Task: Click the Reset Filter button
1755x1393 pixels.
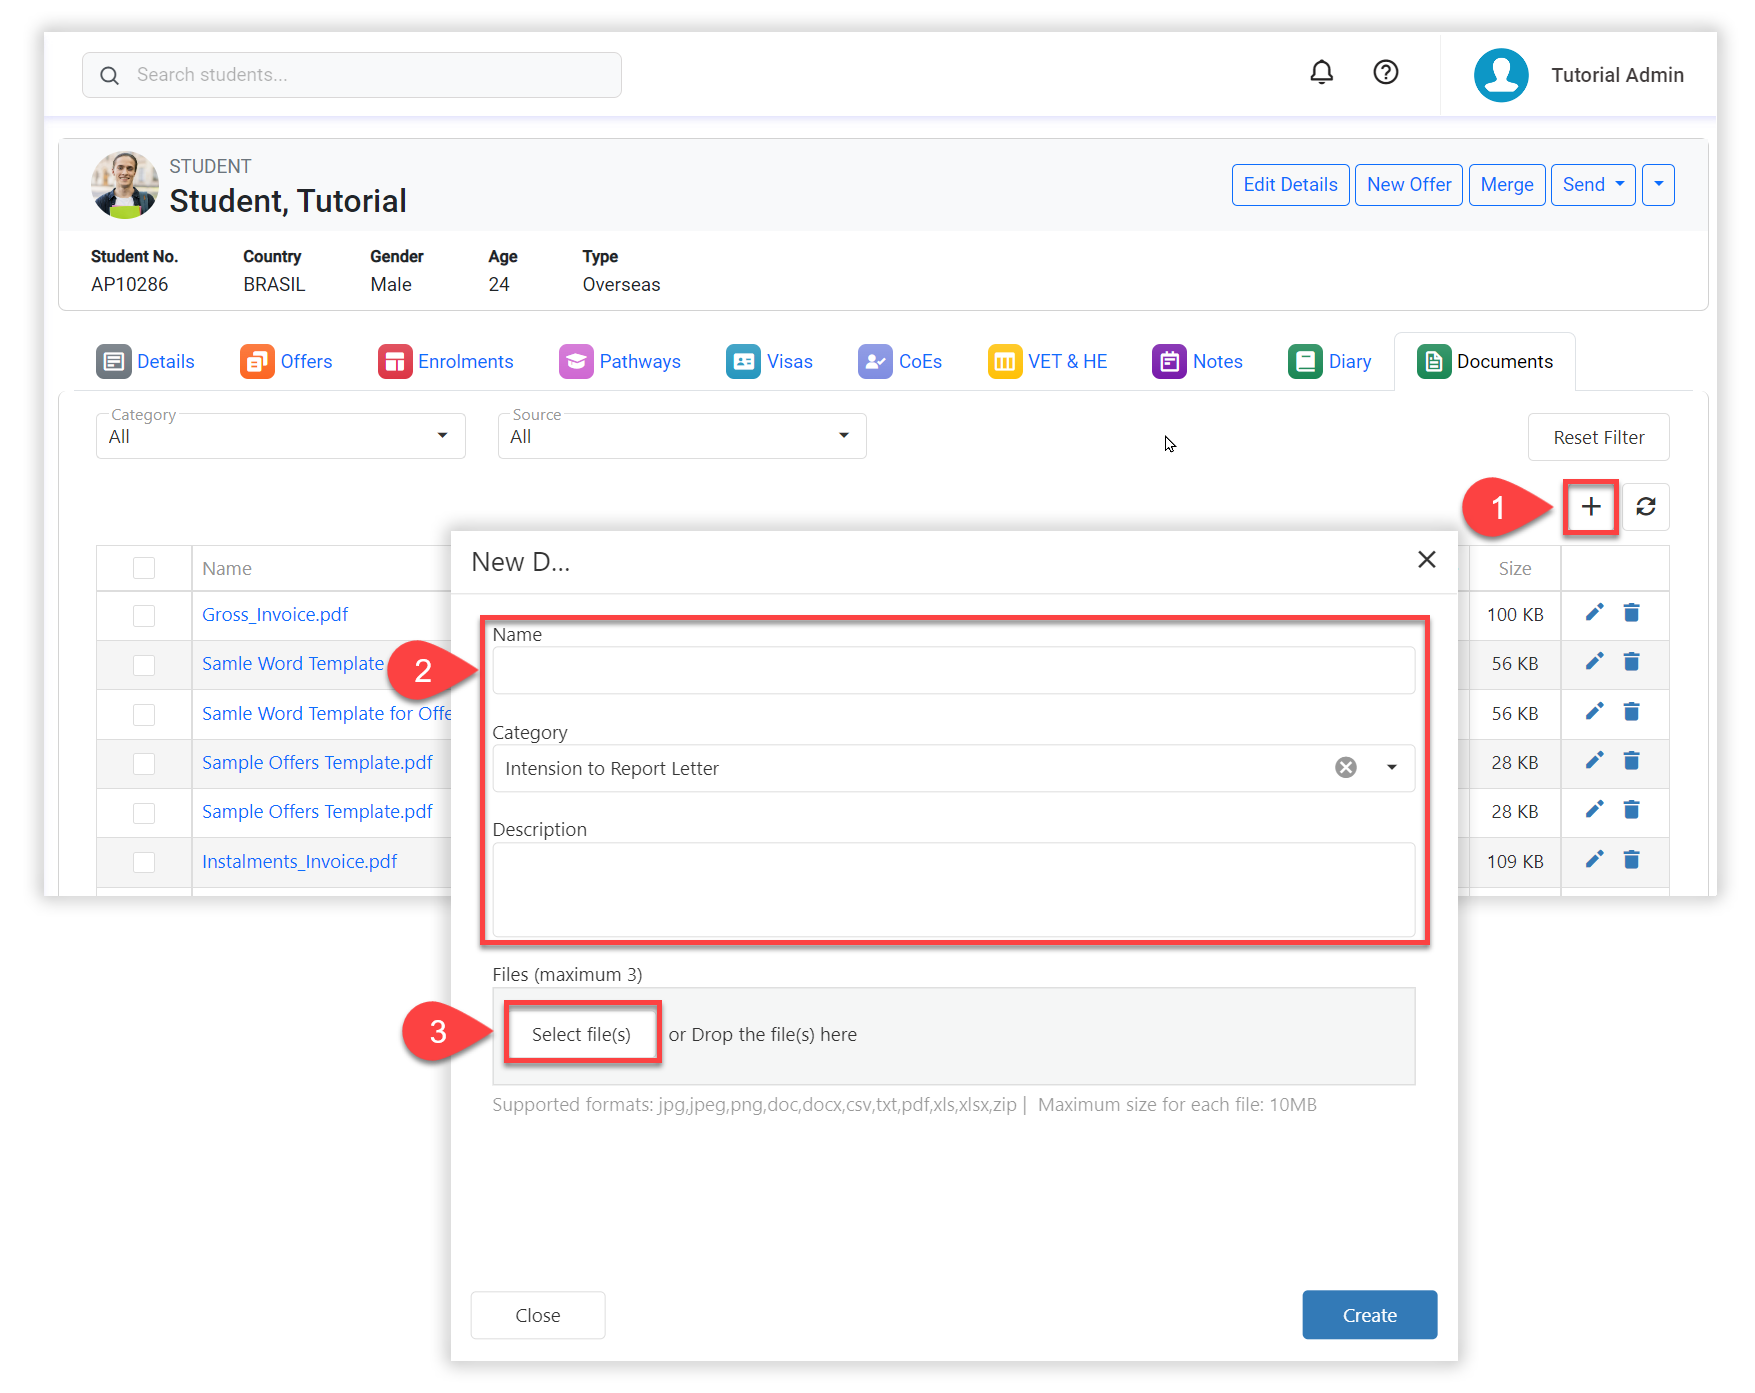Action: (x=1597, y=438)
